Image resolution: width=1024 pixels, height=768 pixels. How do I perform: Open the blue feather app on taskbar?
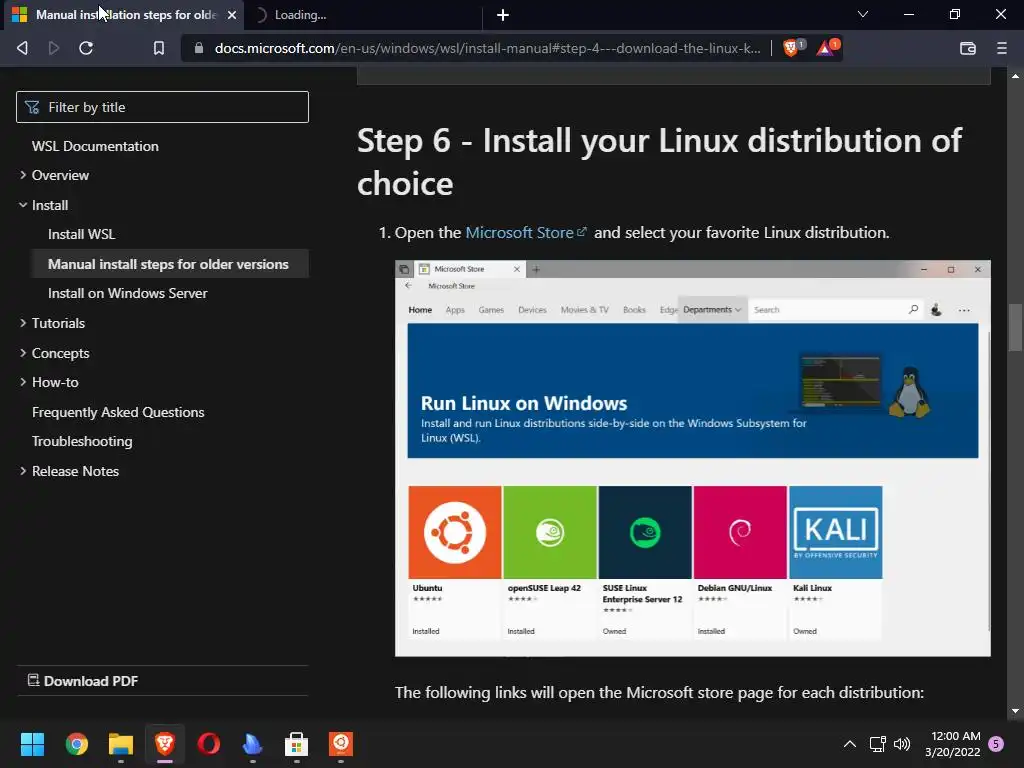click(x=253, y=744)
